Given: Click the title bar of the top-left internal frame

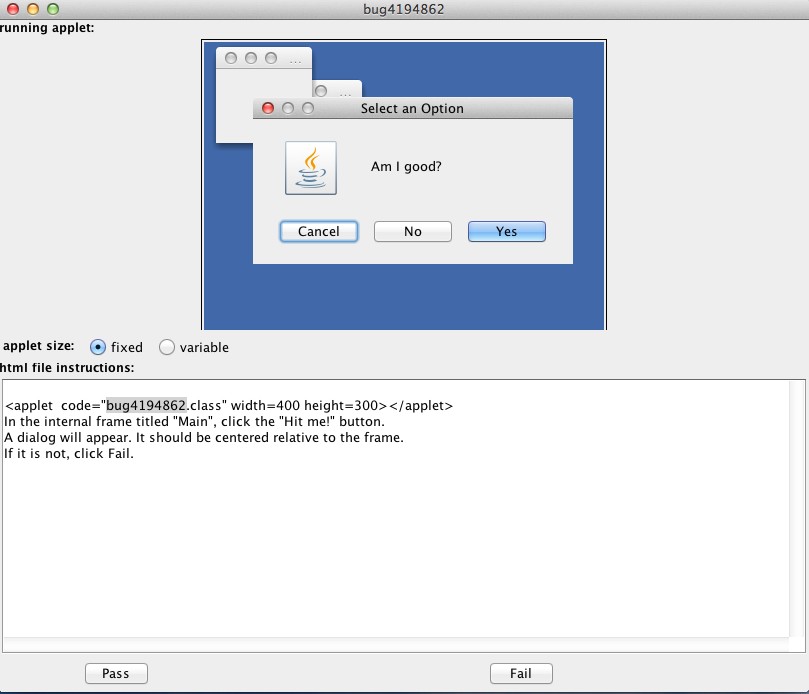Looking at the screenshot, I should pos(264,58).
